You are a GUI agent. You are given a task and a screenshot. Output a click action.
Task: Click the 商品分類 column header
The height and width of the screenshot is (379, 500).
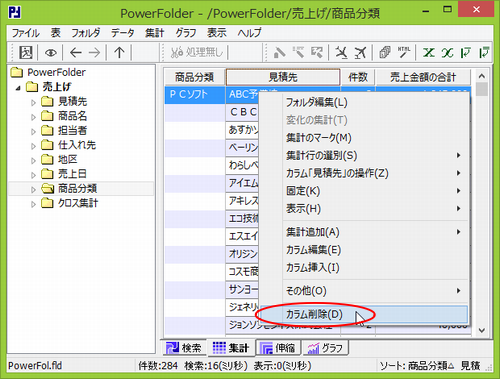[195, 77]
